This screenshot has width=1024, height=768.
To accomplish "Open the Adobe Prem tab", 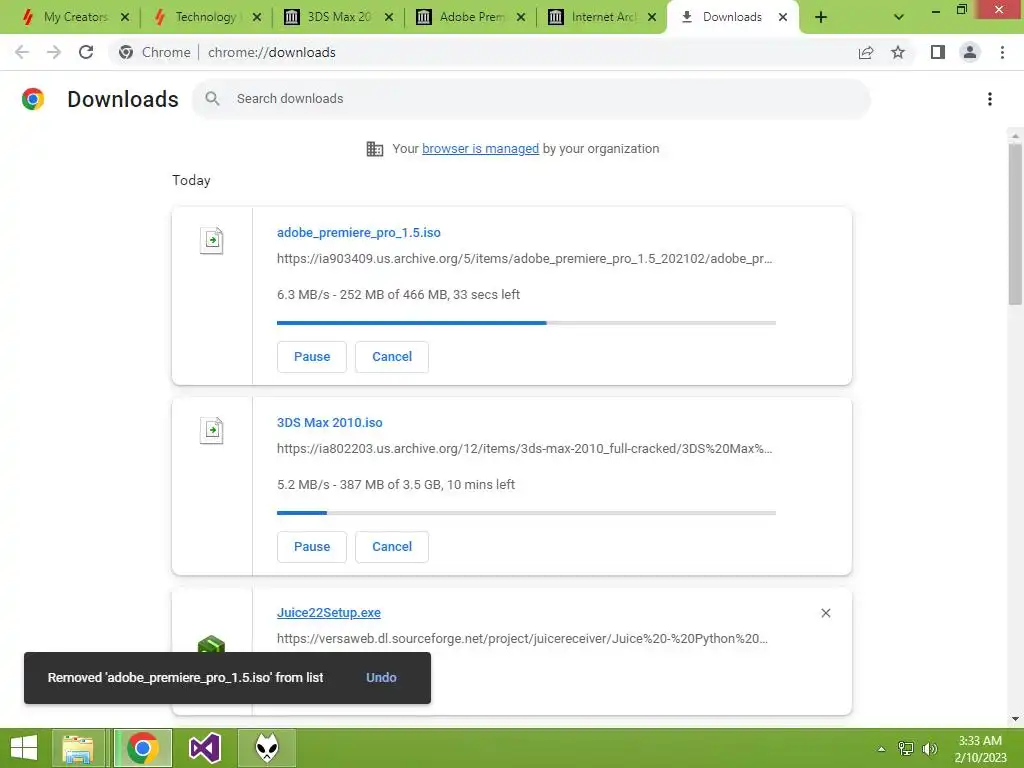I will (x=468, y=17).
